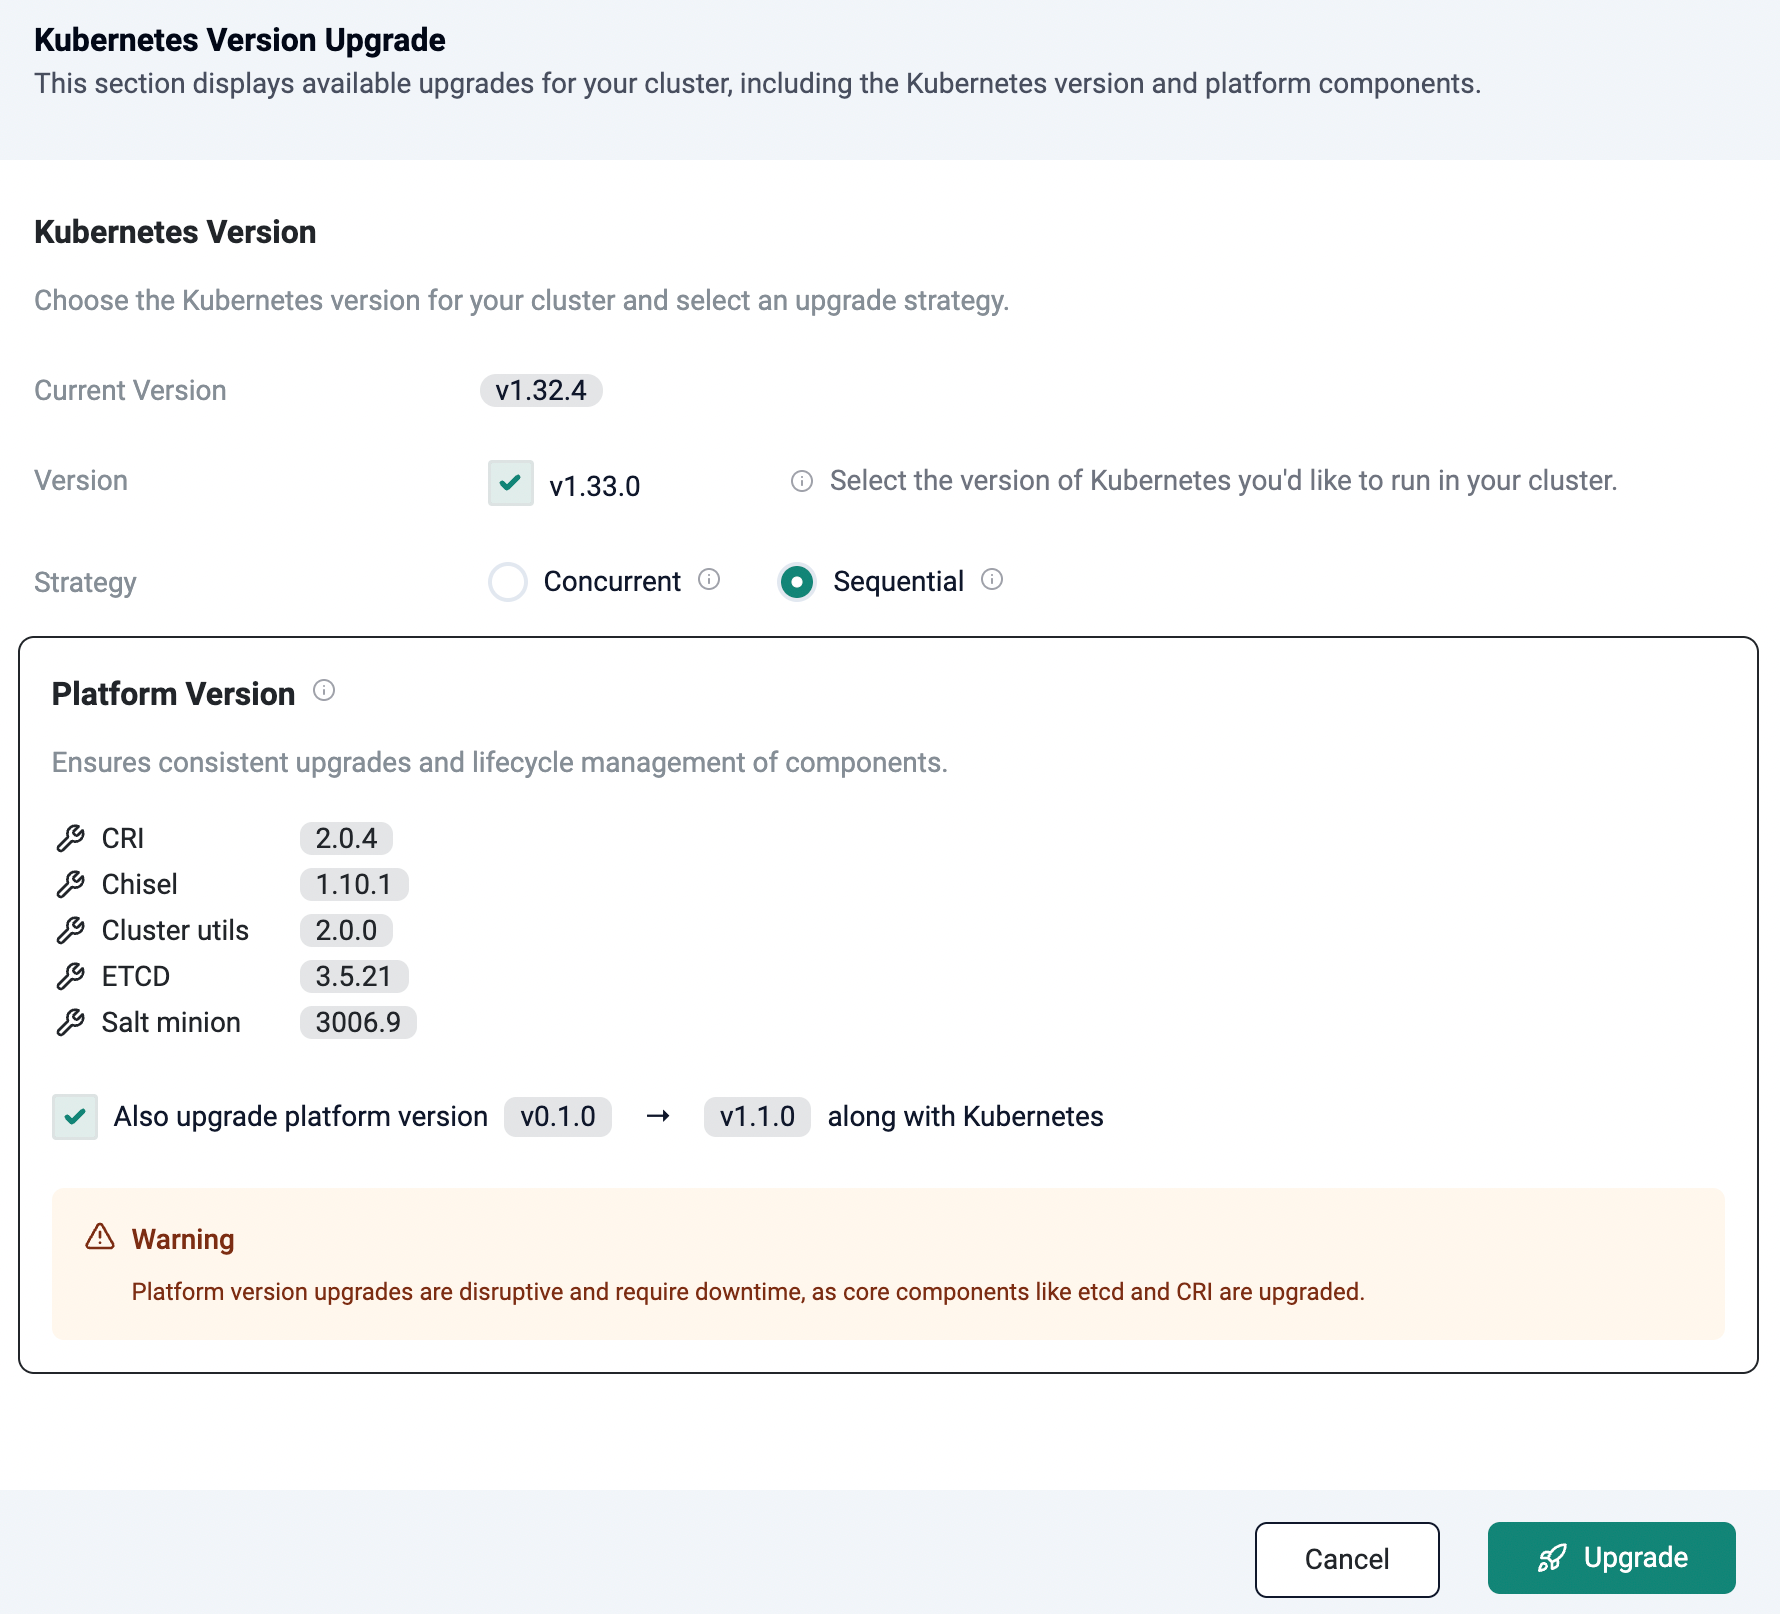Click the wrench icon beside Salt minion
This screenshot has width=1780, height=1614.
pos(71,1022)
